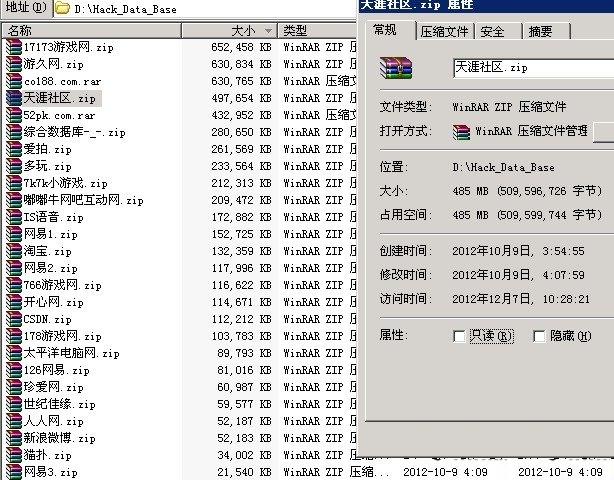
Task: Click the location text D:\Hack_Data_Base in dialog
Action: pyautogui.click(x=503, y=168)
